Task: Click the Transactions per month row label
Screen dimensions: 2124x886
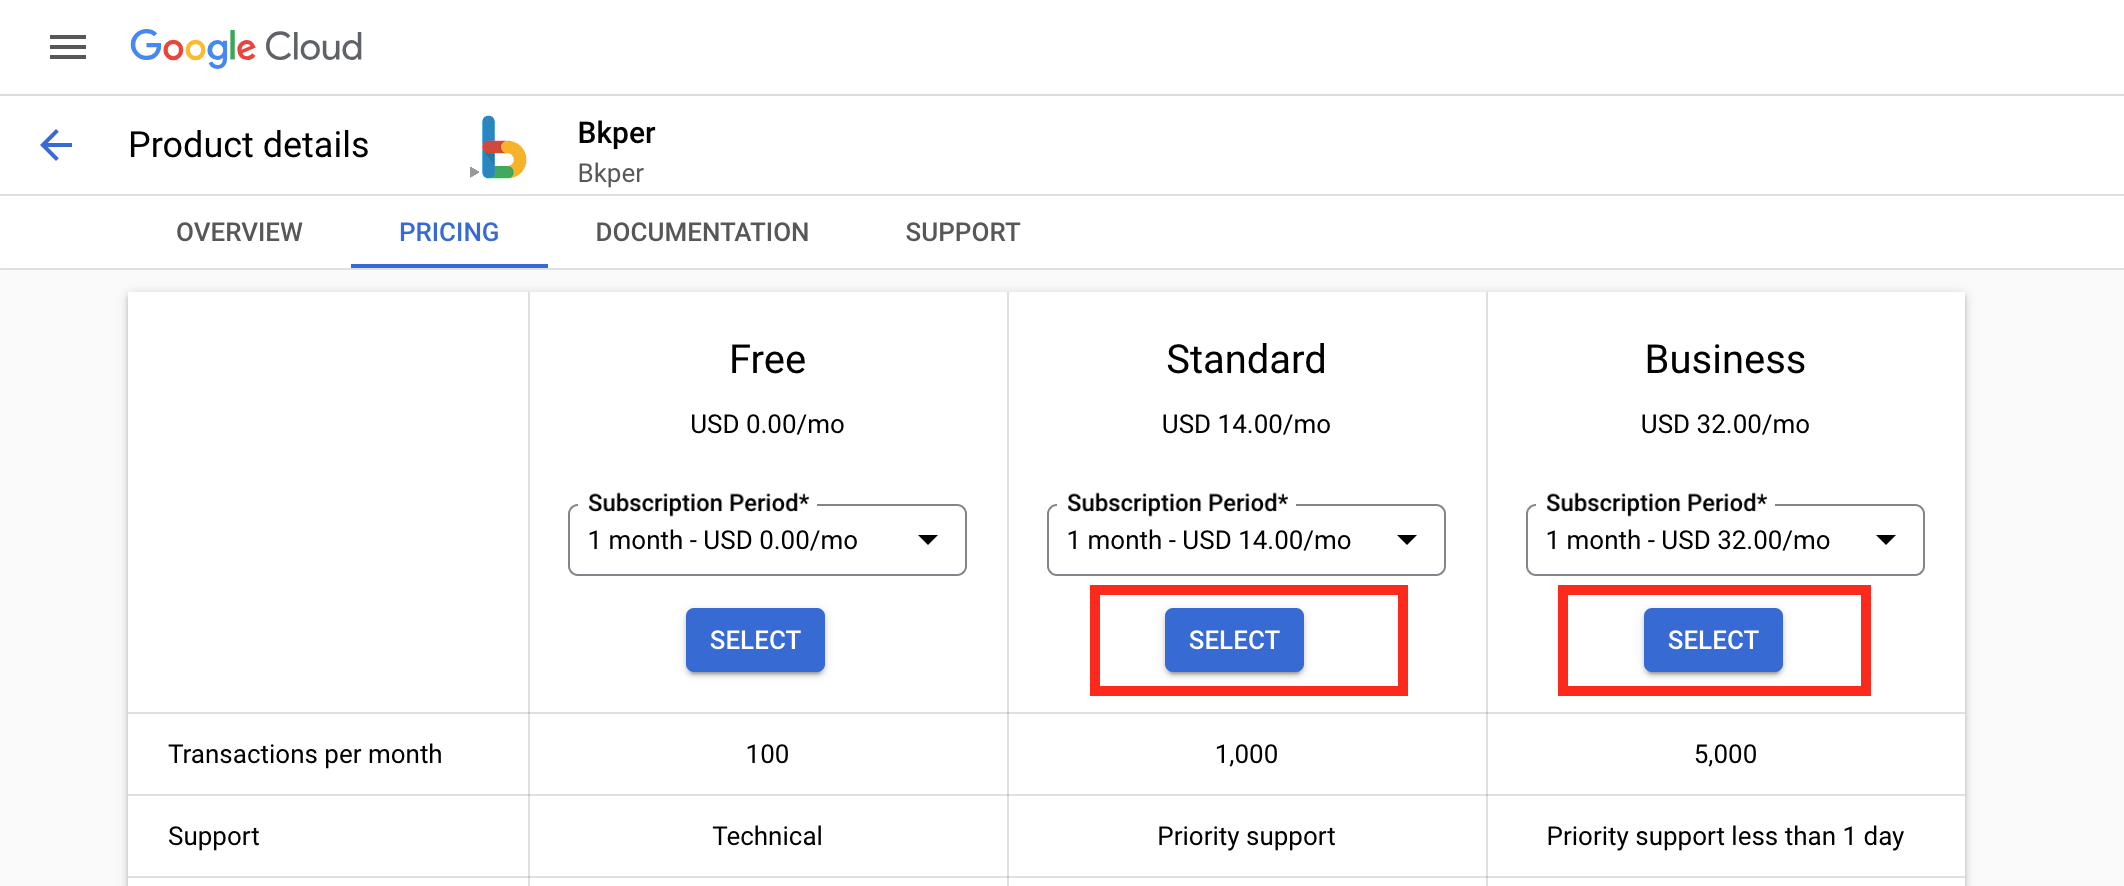Action: [x=305, y=754]
